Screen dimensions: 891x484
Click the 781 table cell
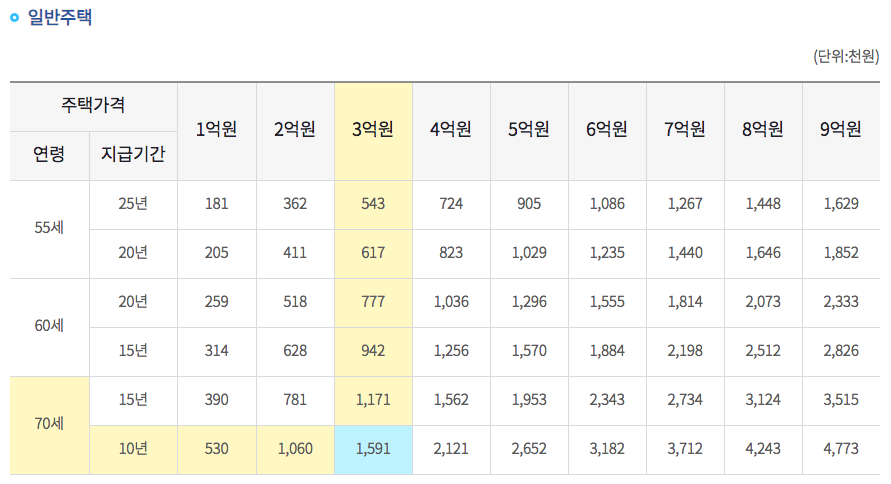tap(295, 400)
